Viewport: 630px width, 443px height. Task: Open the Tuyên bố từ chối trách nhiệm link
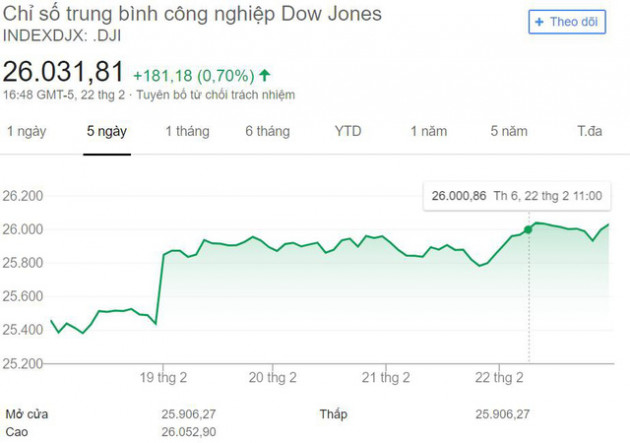215,95
